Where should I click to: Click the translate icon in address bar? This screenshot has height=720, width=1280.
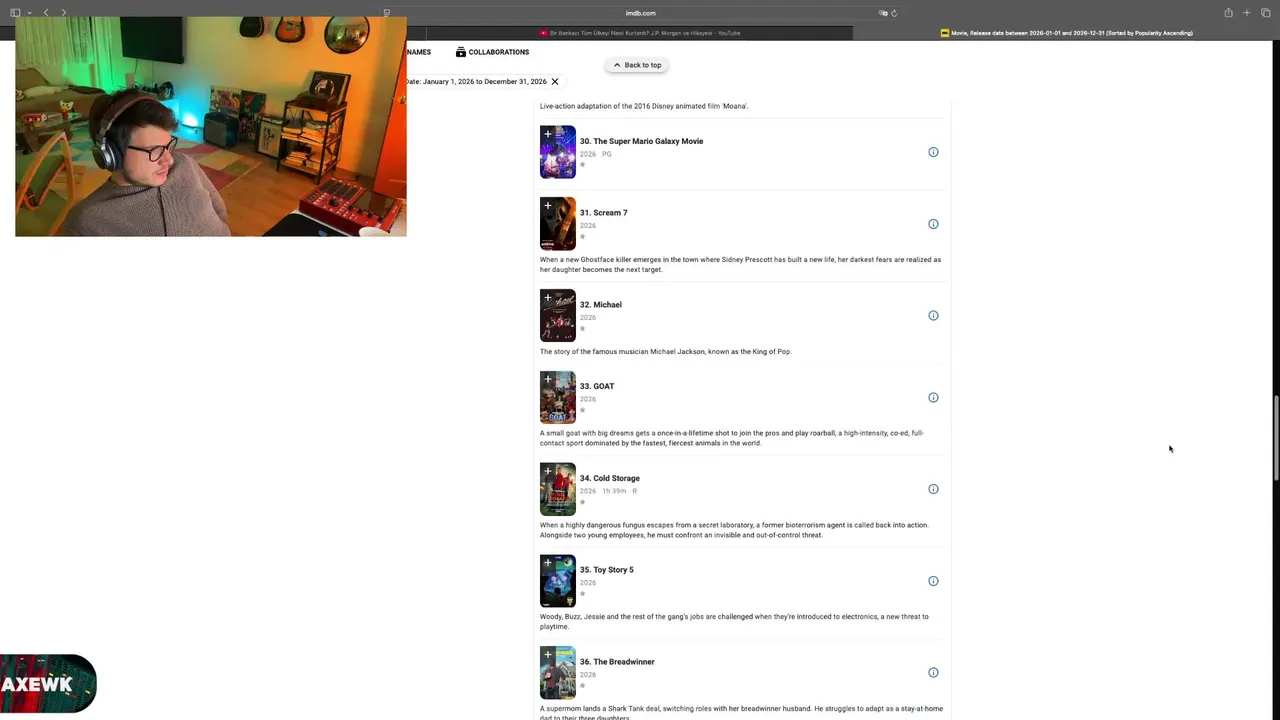[883, 13]
